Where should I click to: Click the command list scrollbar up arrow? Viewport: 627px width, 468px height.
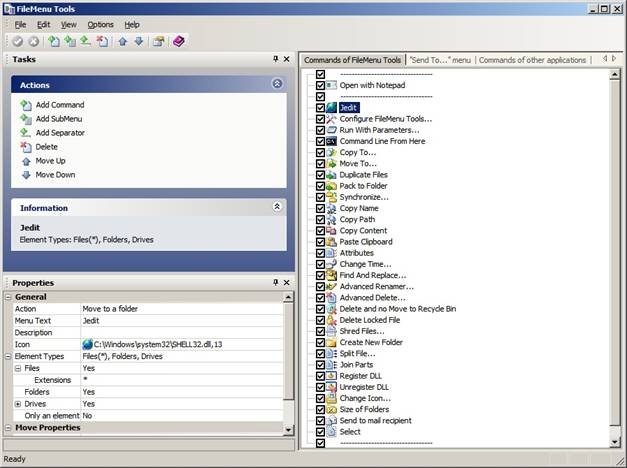pos(615,74)
